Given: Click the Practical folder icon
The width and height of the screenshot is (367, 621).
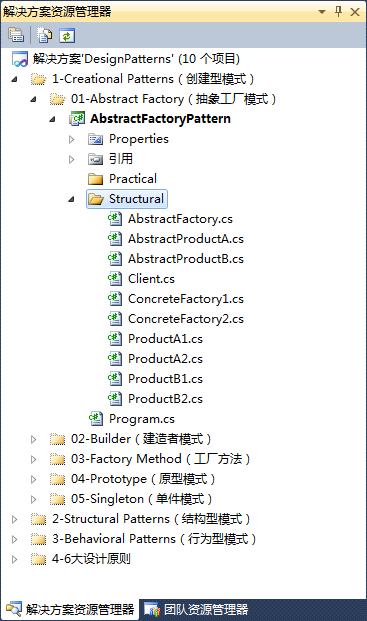Looking at the screenshot, I should (95, 179).
